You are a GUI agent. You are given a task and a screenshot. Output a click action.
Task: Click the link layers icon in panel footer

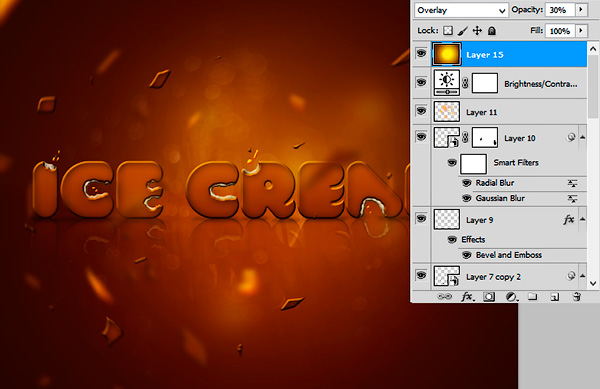click(x=444, y=296)
